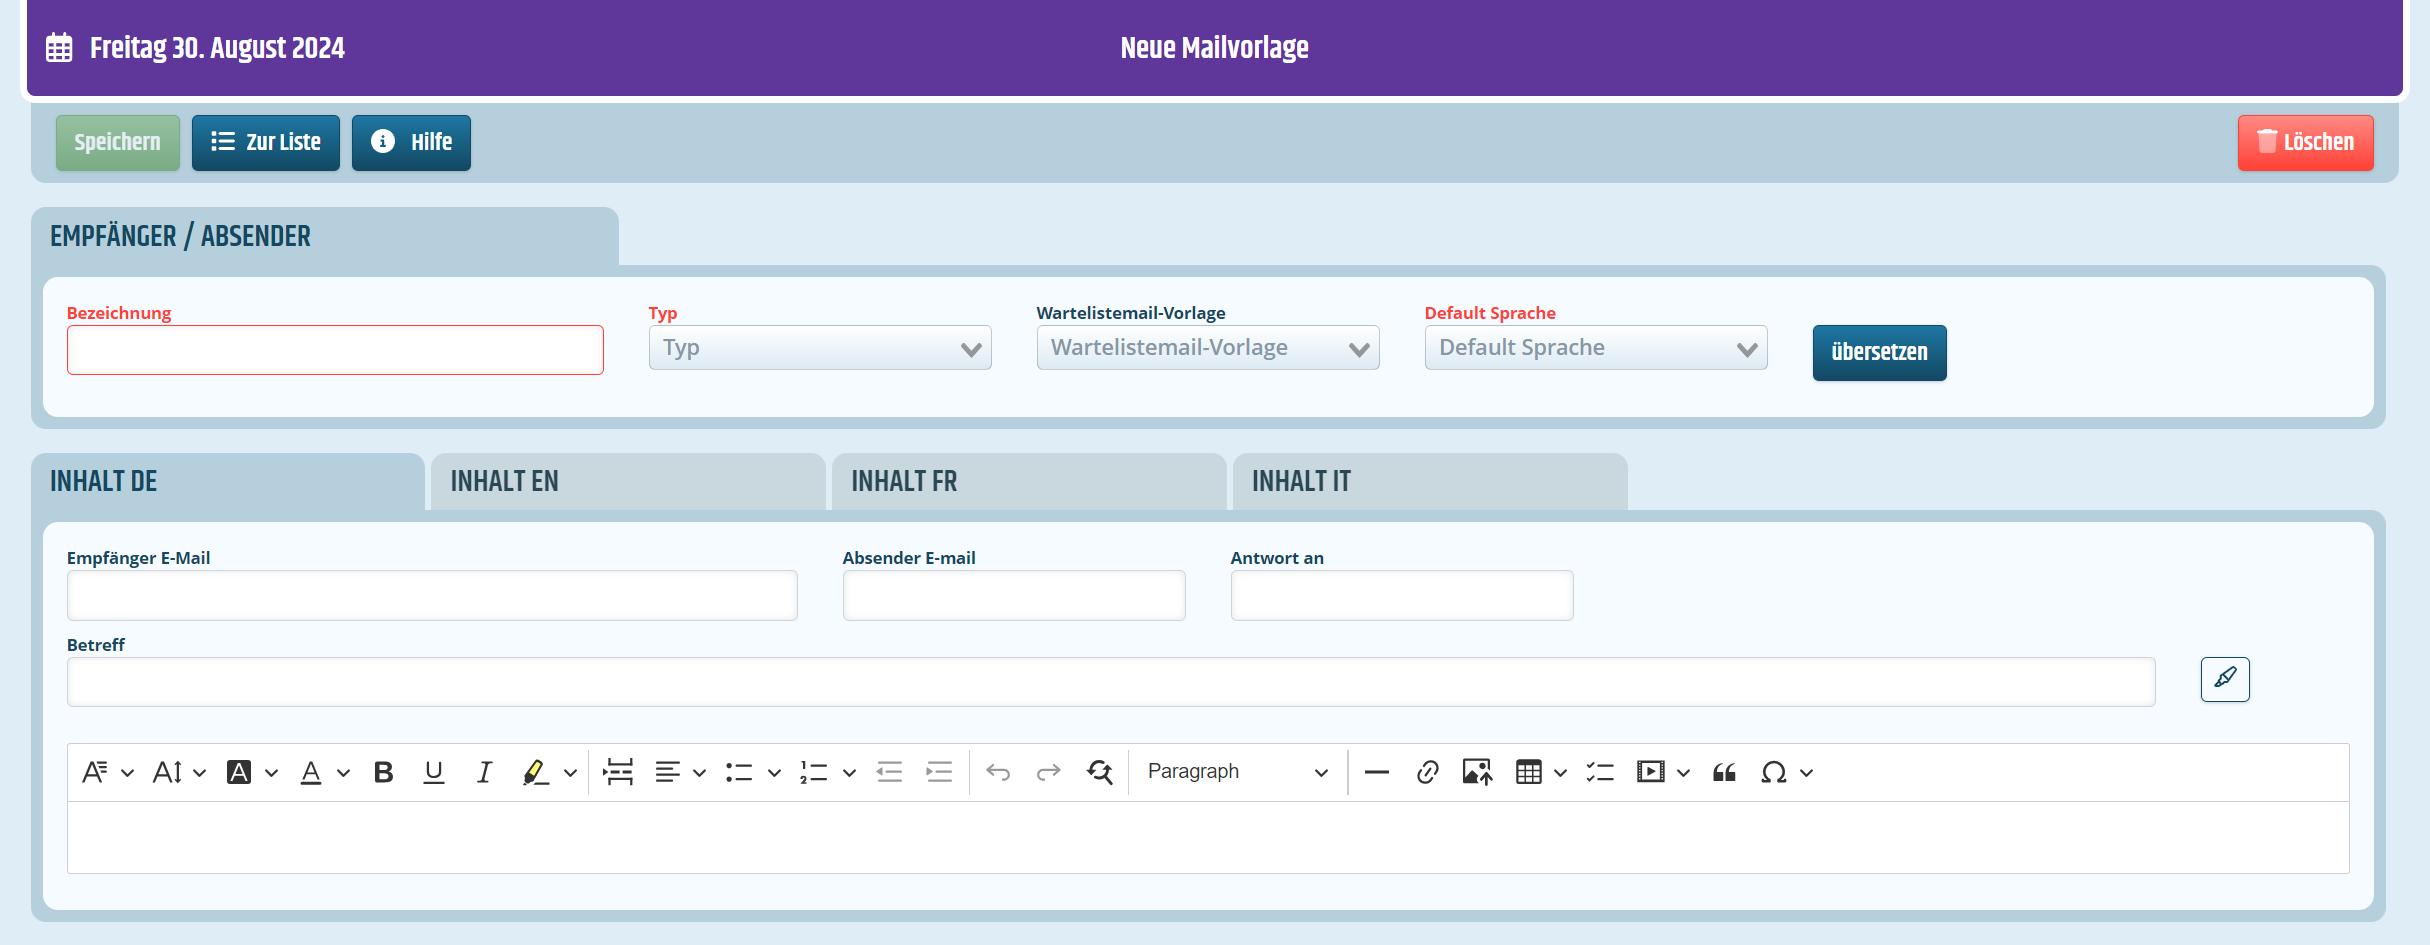Expand the special characters arrow
The height and width of the screenshot is (945, 2430).
pyautogui.click(x=1806, y=773)
